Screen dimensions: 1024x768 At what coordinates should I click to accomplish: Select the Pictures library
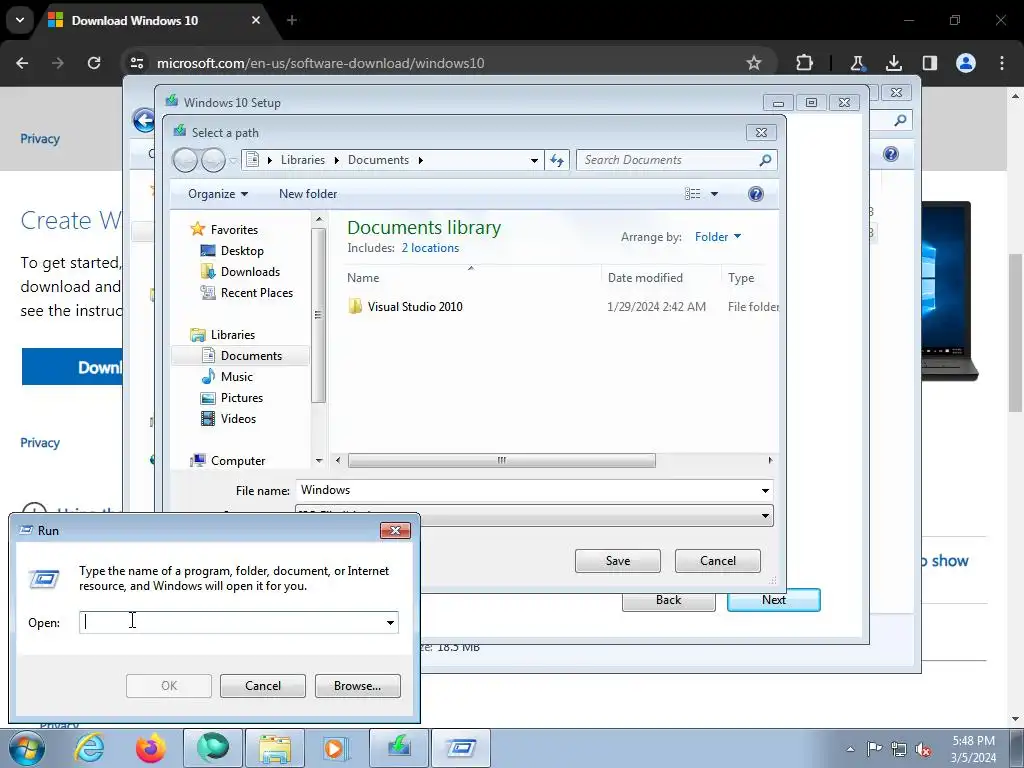(241, 398)
